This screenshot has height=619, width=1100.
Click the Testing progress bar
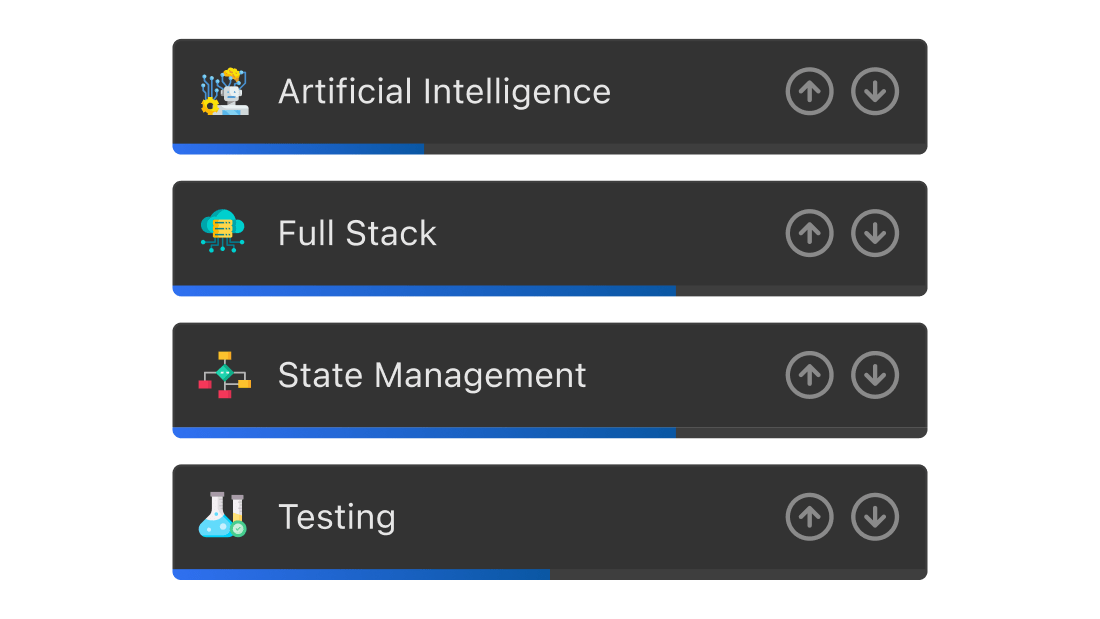click(550, 574)
